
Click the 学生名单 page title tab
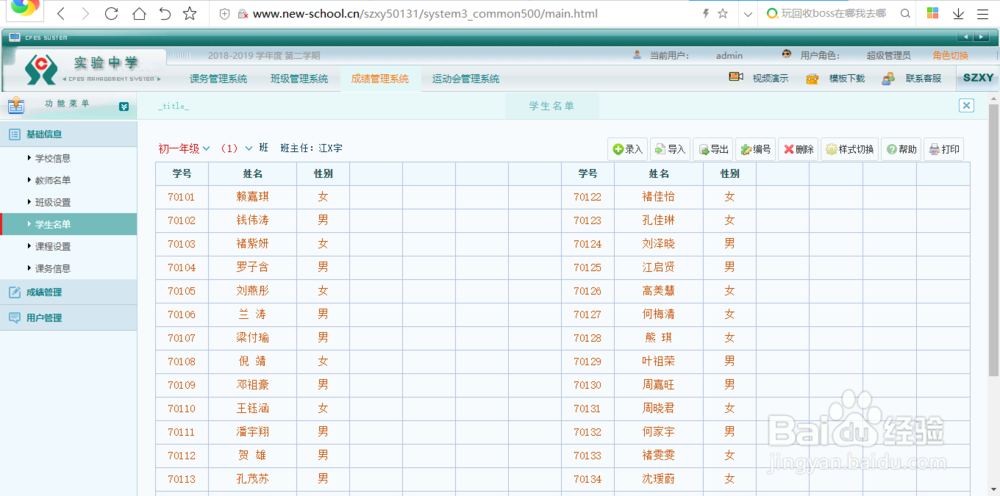click(552, 106)
